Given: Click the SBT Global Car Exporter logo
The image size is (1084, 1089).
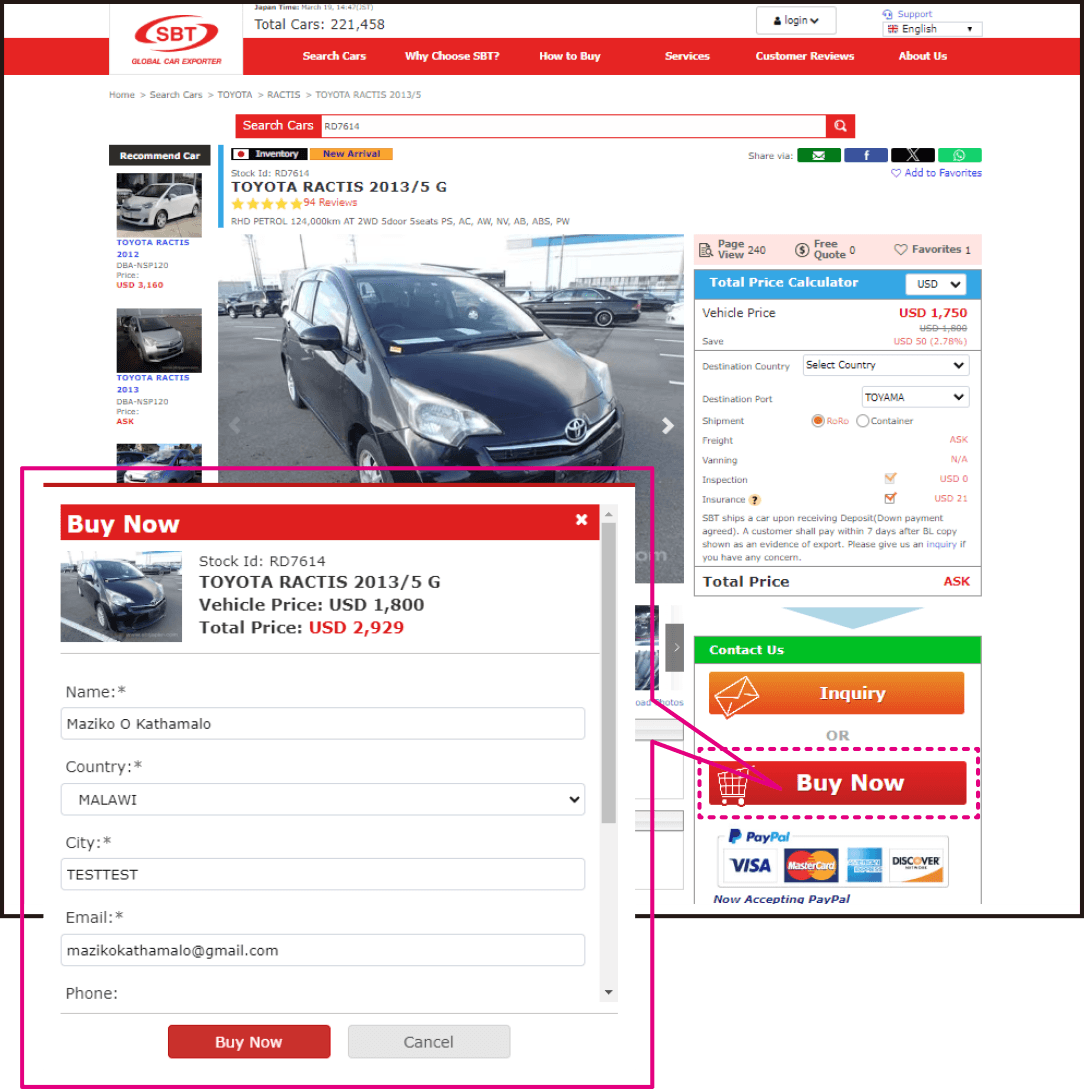Looking at the screenshot, I should tap(176, 40).
